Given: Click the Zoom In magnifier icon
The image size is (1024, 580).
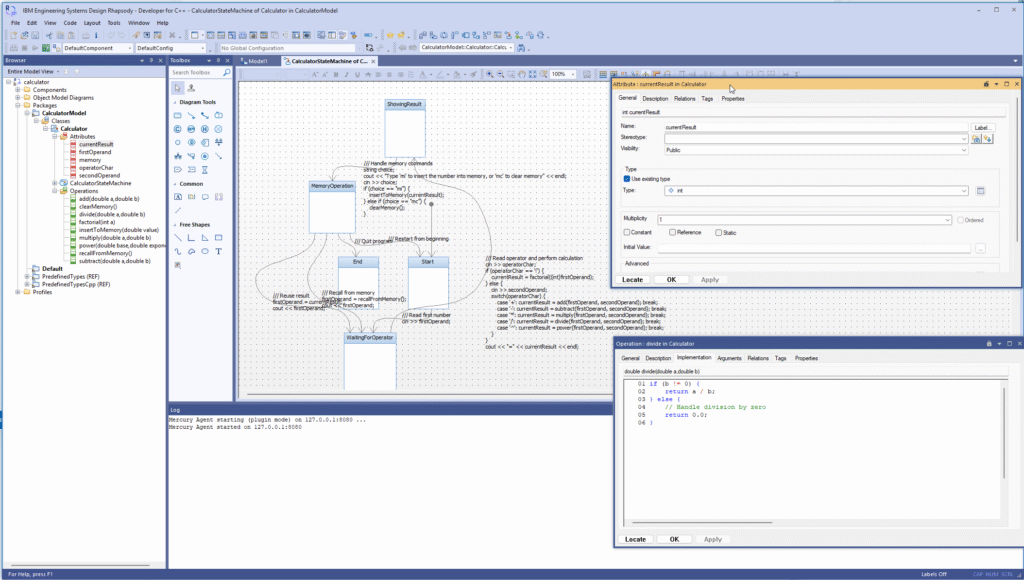Looking at the screenshot, I should click(489, 74).
